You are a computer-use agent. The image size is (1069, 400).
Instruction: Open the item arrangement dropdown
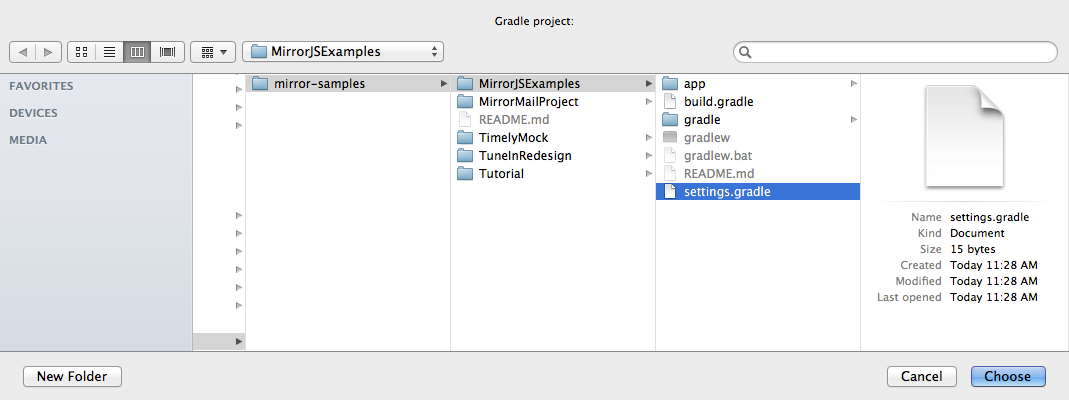(x=213, y=51)
